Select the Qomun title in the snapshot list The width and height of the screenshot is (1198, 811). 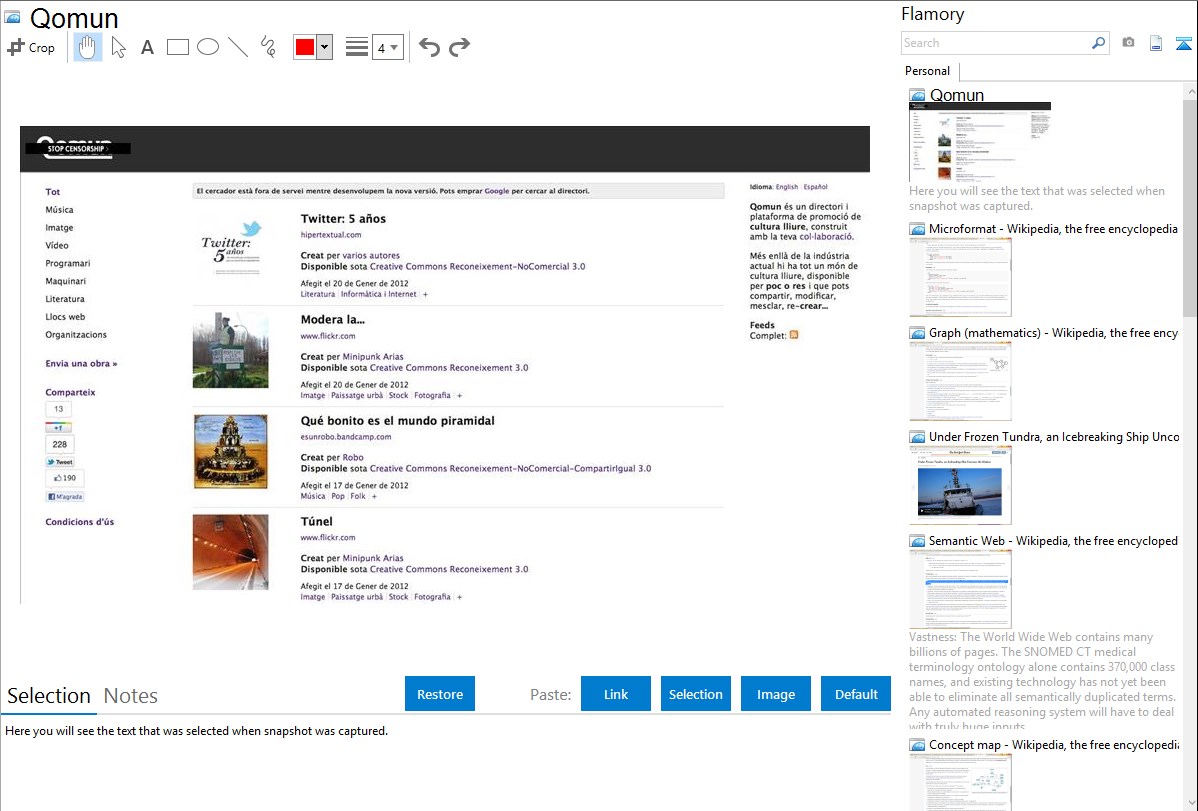pyautogui.click(x=957, y=96)
